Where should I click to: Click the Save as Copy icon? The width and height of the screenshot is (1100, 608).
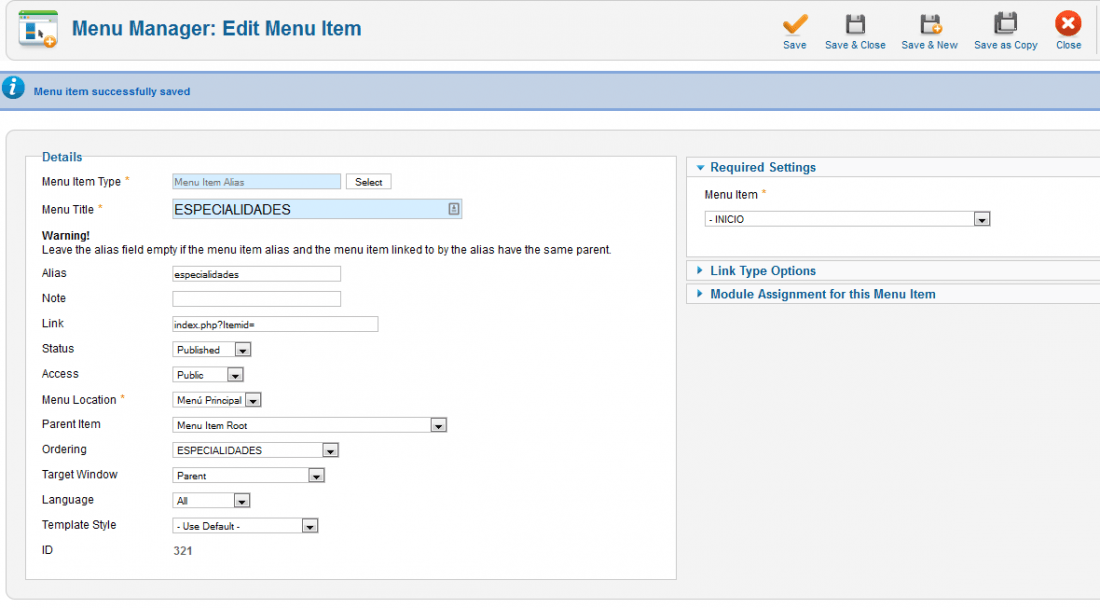tap(1005, 23)
